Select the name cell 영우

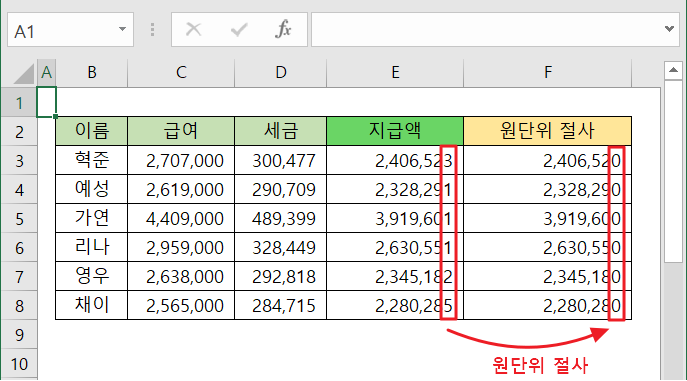point(92,276)
